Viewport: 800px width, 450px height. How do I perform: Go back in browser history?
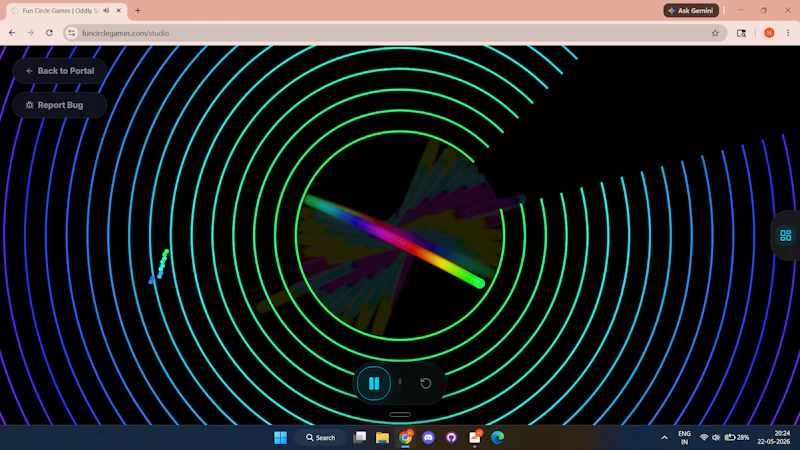pos(12,33)
